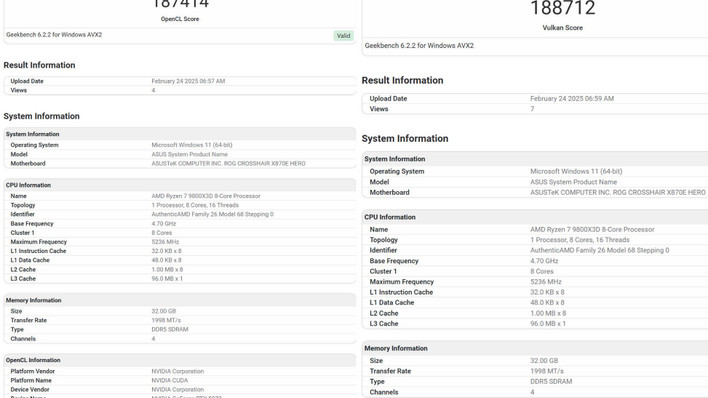Select AMD Ryzen 7 9800X3D name in OpenCL result
Screen dimensions: 708x398
click(x=206, y=196)
